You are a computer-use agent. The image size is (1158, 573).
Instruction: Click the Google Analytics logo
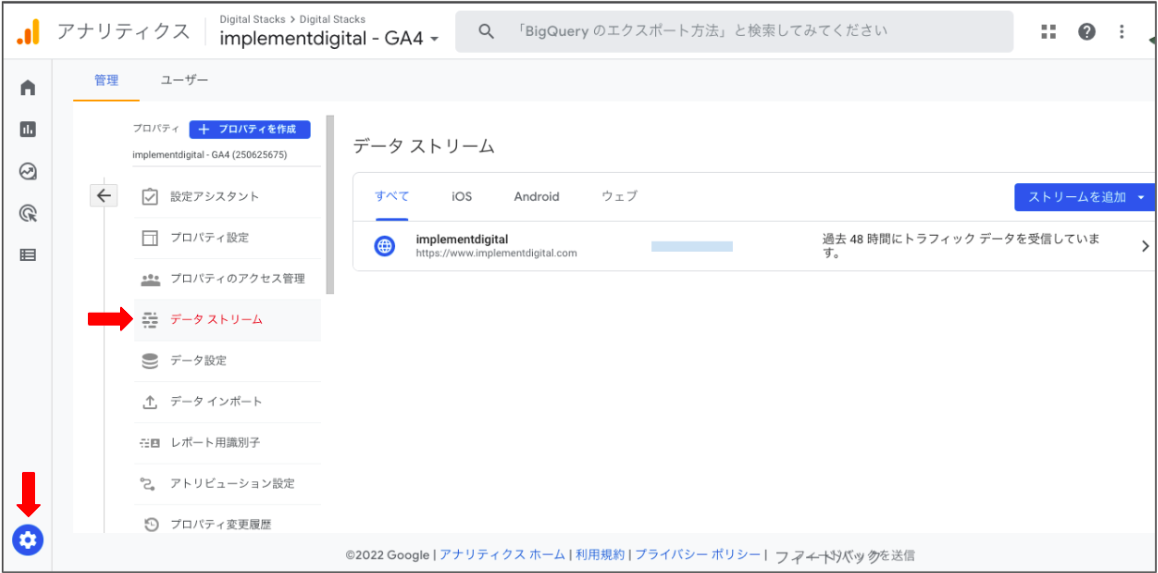tap(30, 32)
